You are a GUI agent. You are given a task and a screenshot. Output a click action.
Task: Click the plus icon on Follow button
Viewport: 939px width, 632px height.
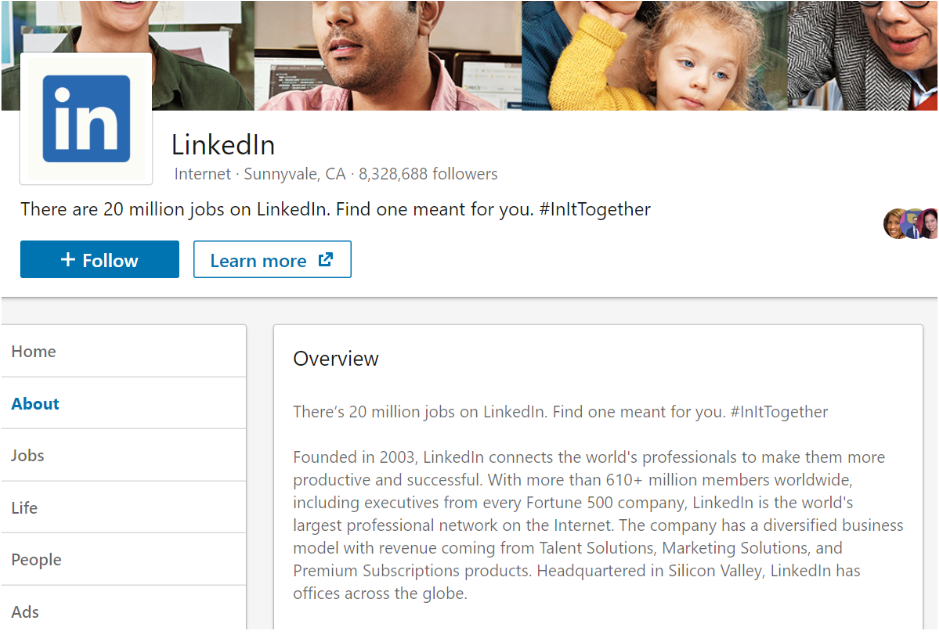click(x=68, y=260)
